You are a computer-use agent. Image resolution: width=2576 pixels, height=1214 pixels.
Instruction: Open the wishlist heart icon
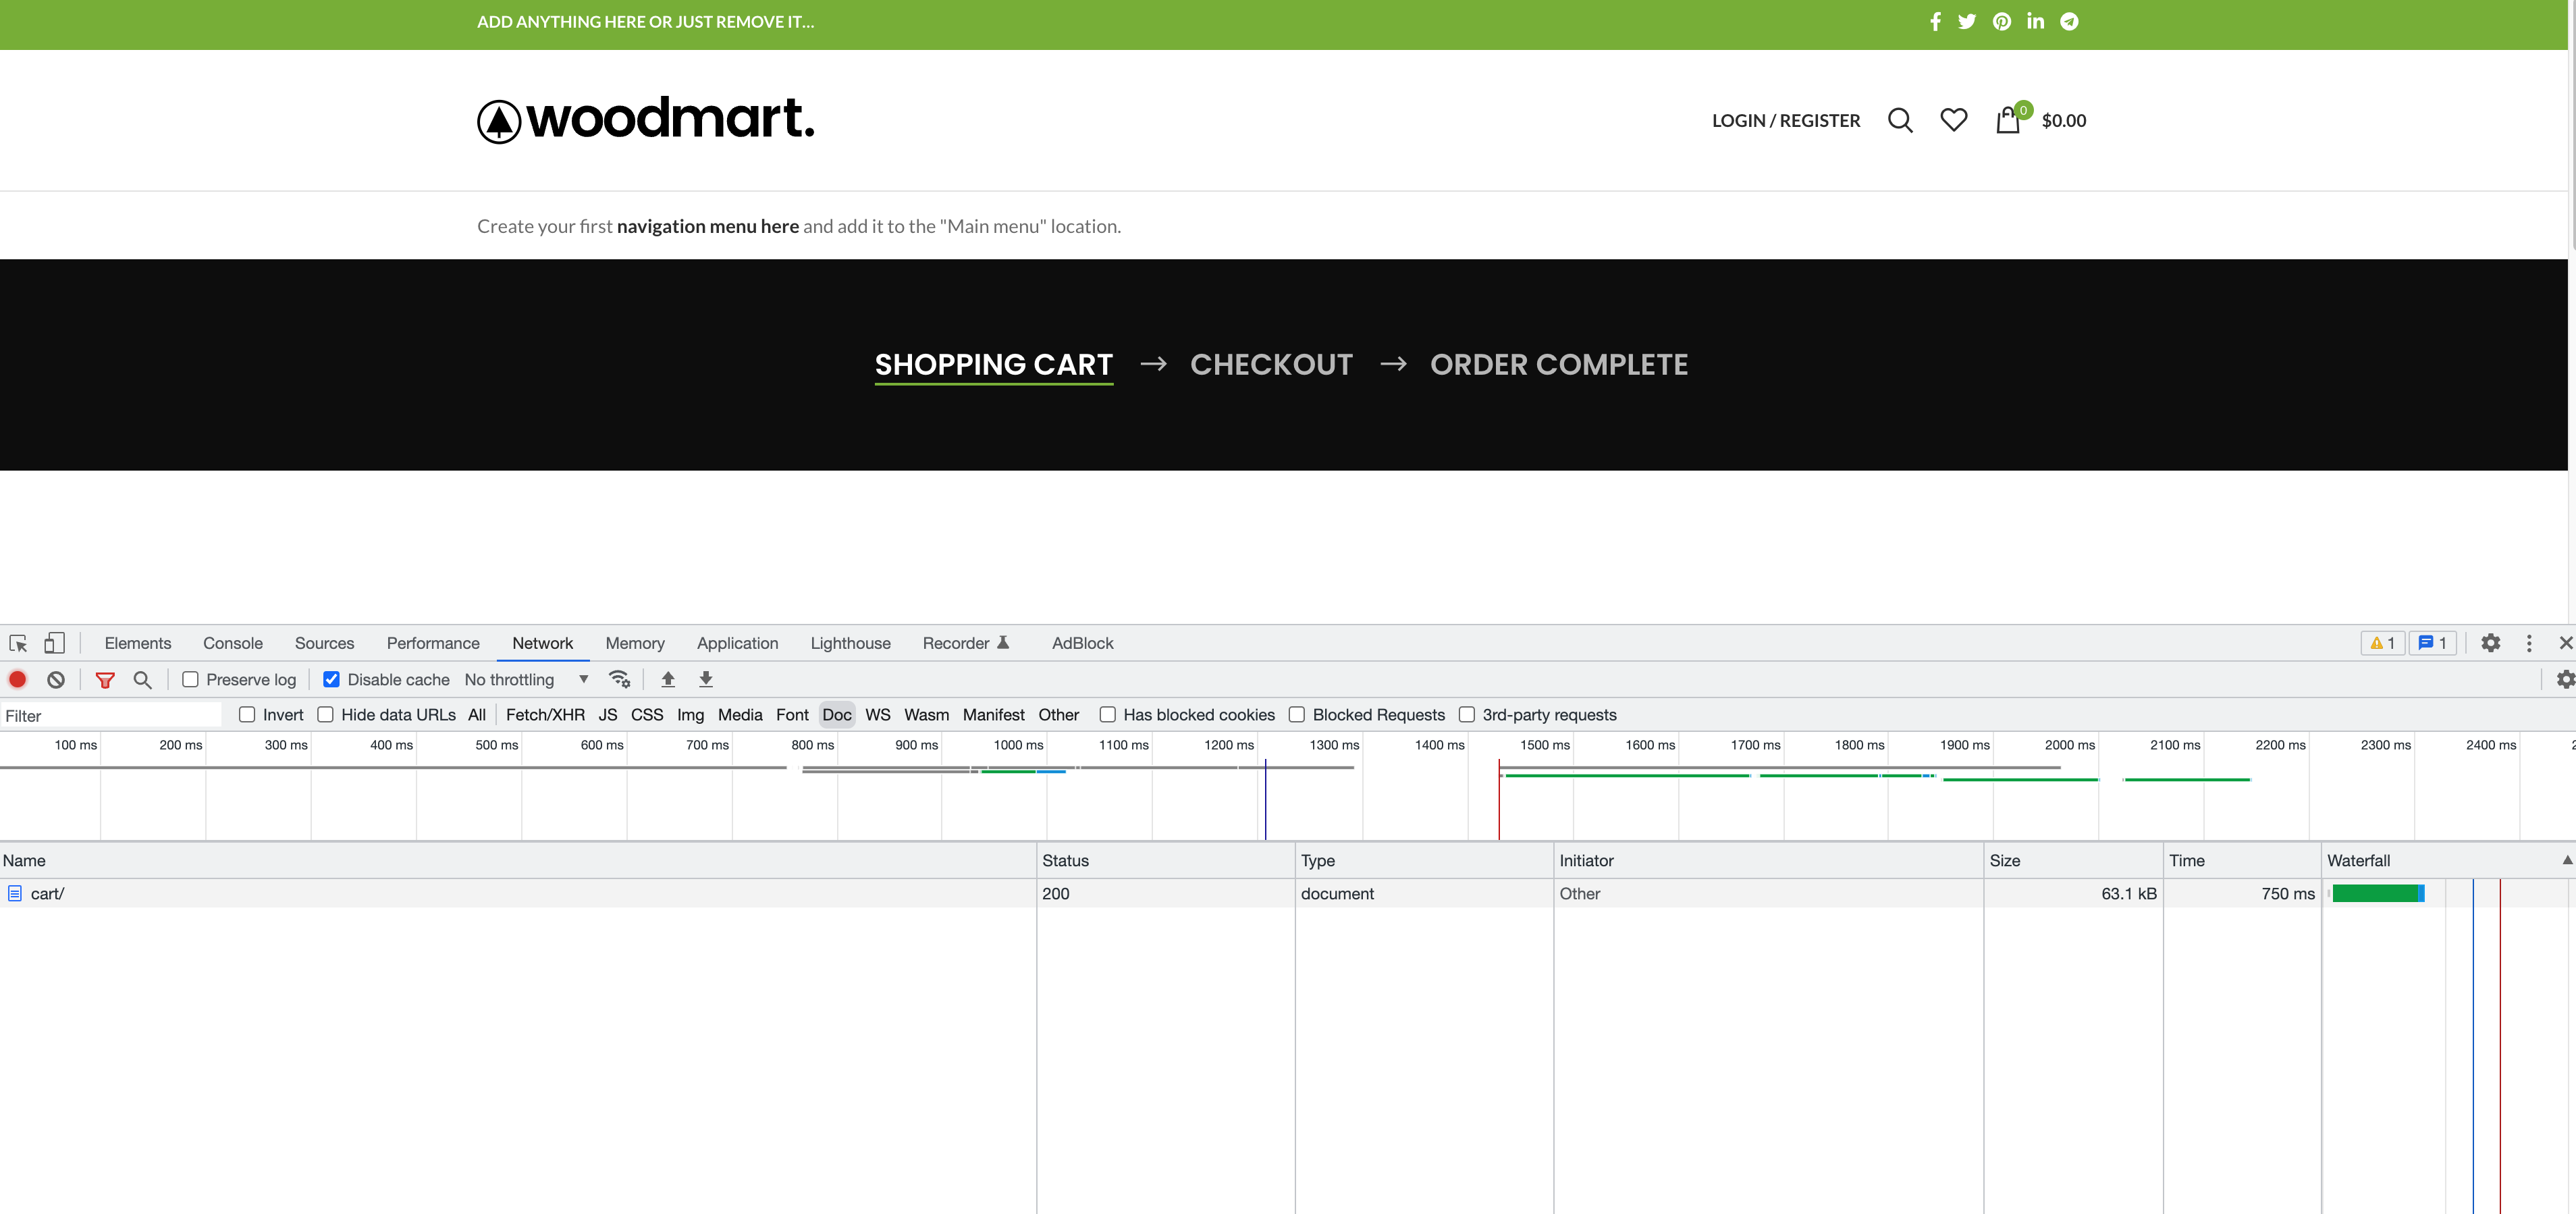(1953, 120)
